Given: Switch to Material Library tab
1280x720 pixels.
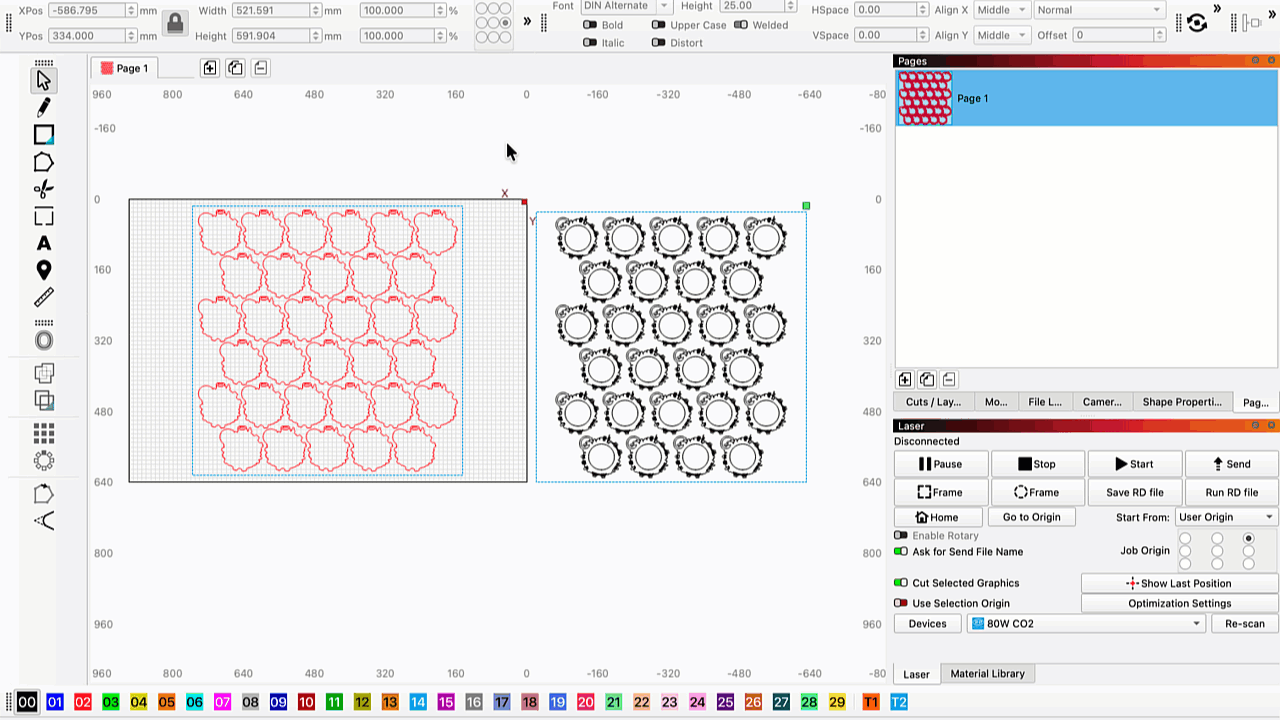Looking at the screenshot, I should pos(987,674).
